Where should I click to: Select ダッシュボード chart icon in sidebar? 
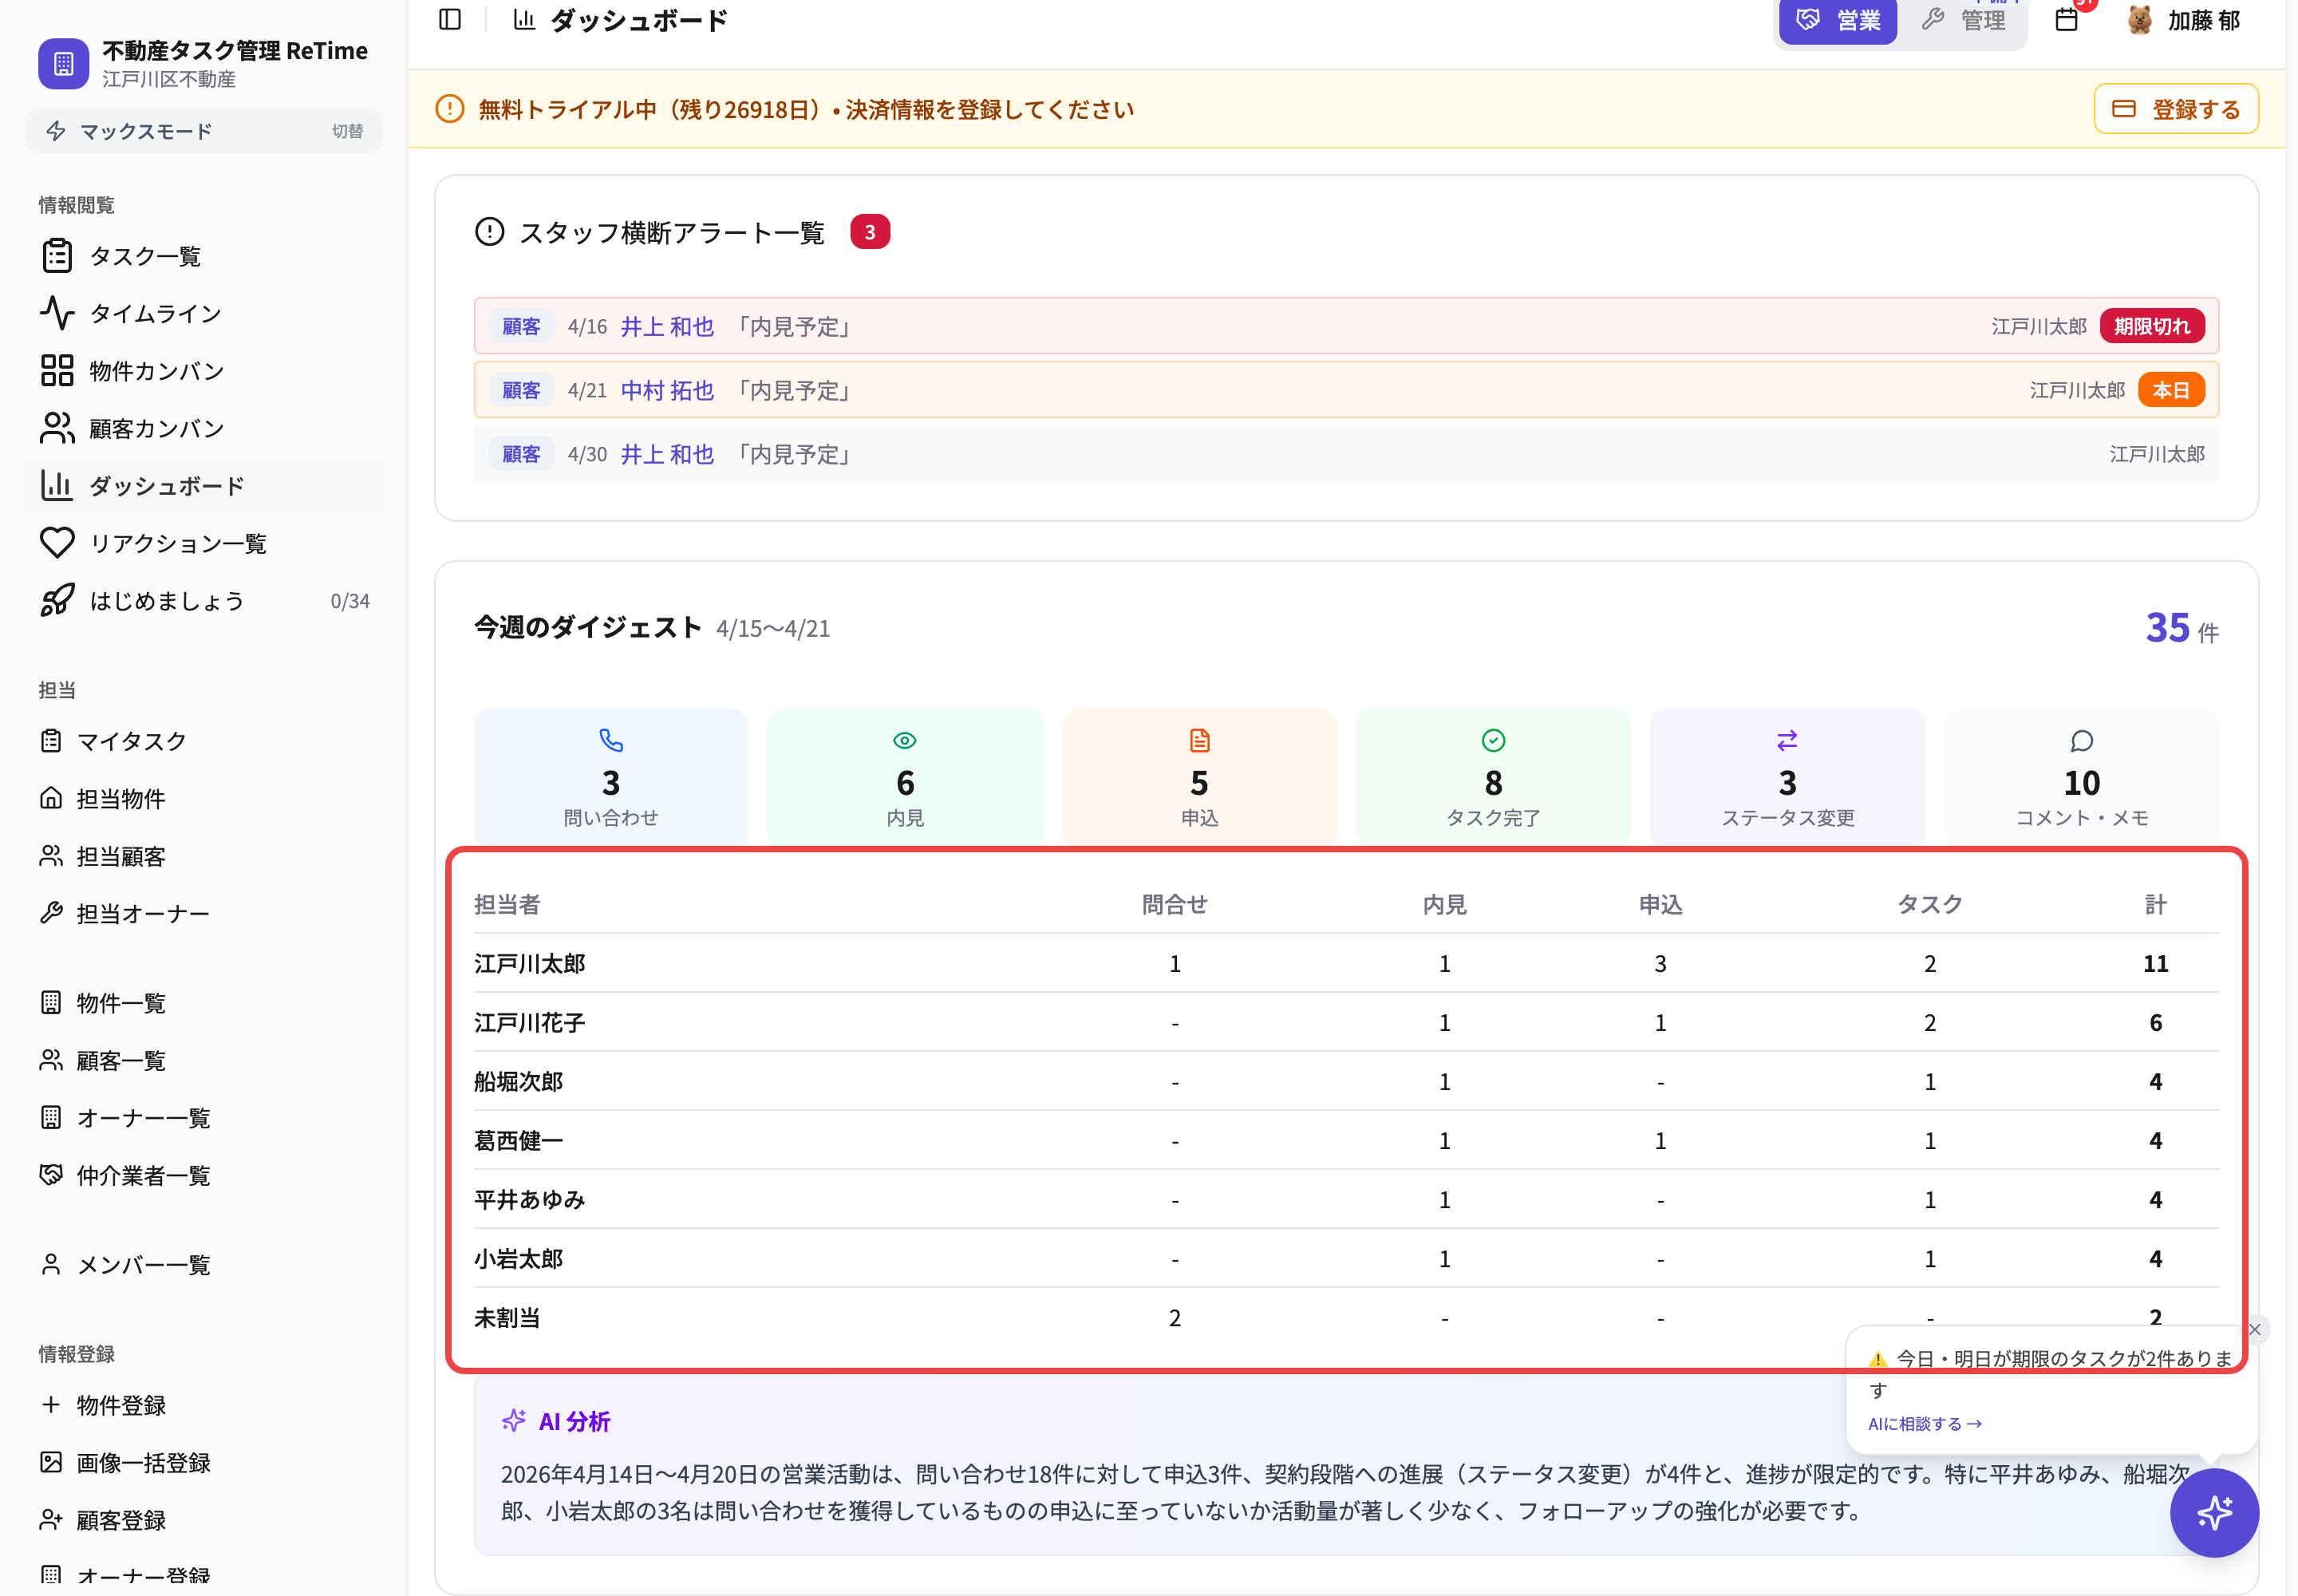tap(57, 485)
